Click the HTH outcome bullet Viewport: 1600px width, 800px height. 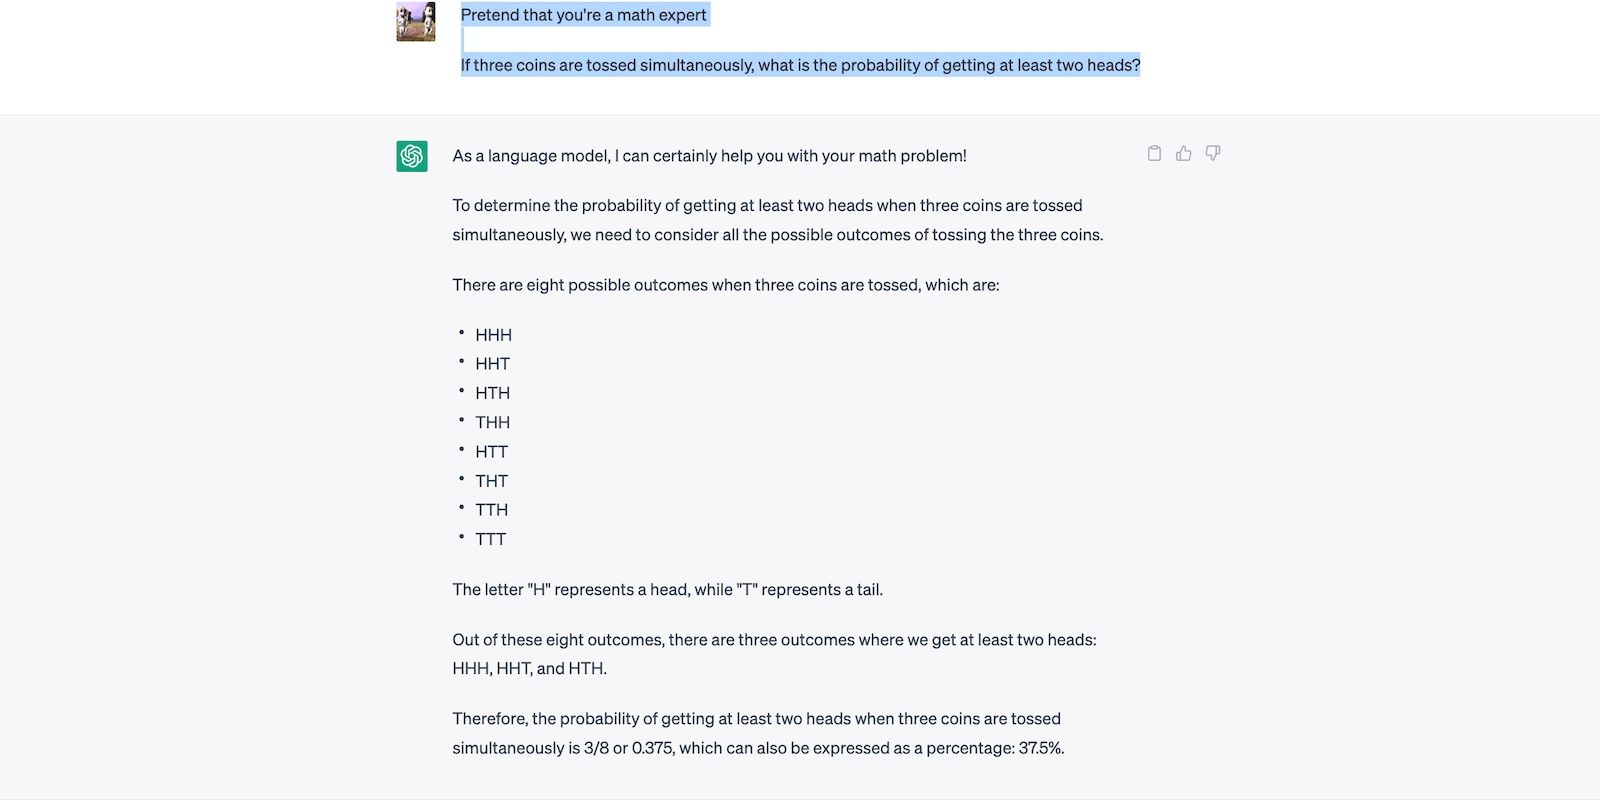pyautogui.click(x=492, y=393)
